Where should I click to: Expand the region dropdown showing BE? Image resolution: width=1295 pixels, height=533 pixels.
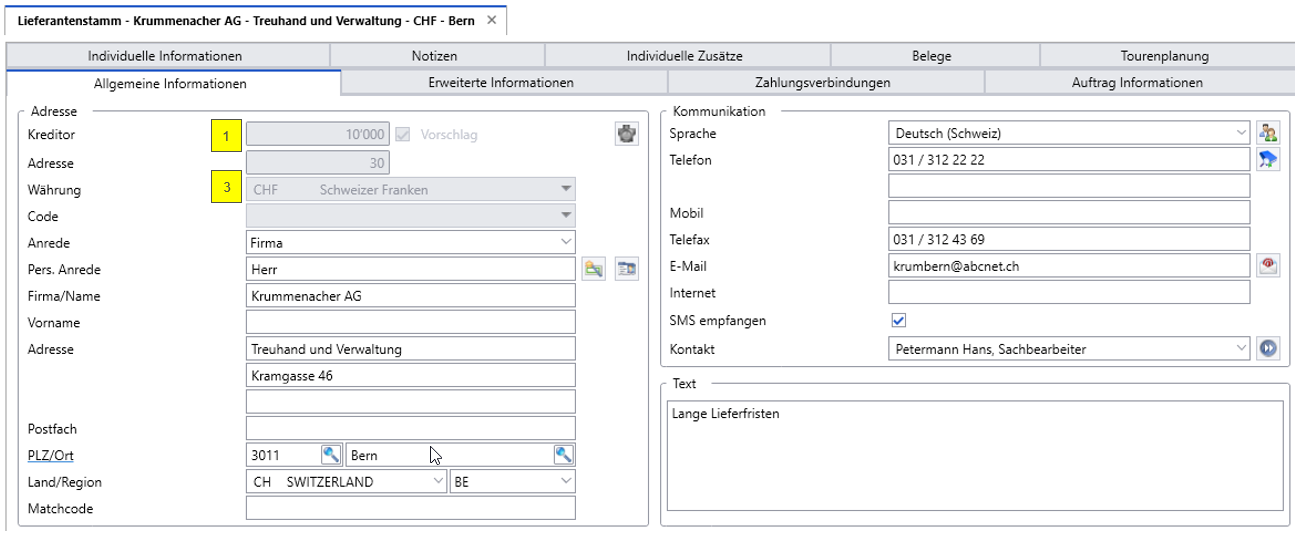tap(513, 482)
